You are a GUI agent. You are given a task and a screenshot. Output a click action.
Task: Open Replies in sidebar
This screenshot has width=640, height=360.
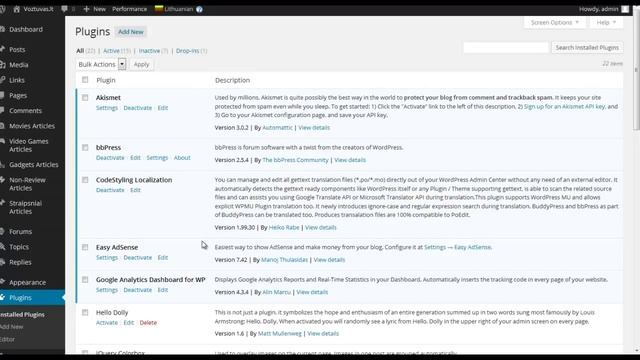(20, 262)
